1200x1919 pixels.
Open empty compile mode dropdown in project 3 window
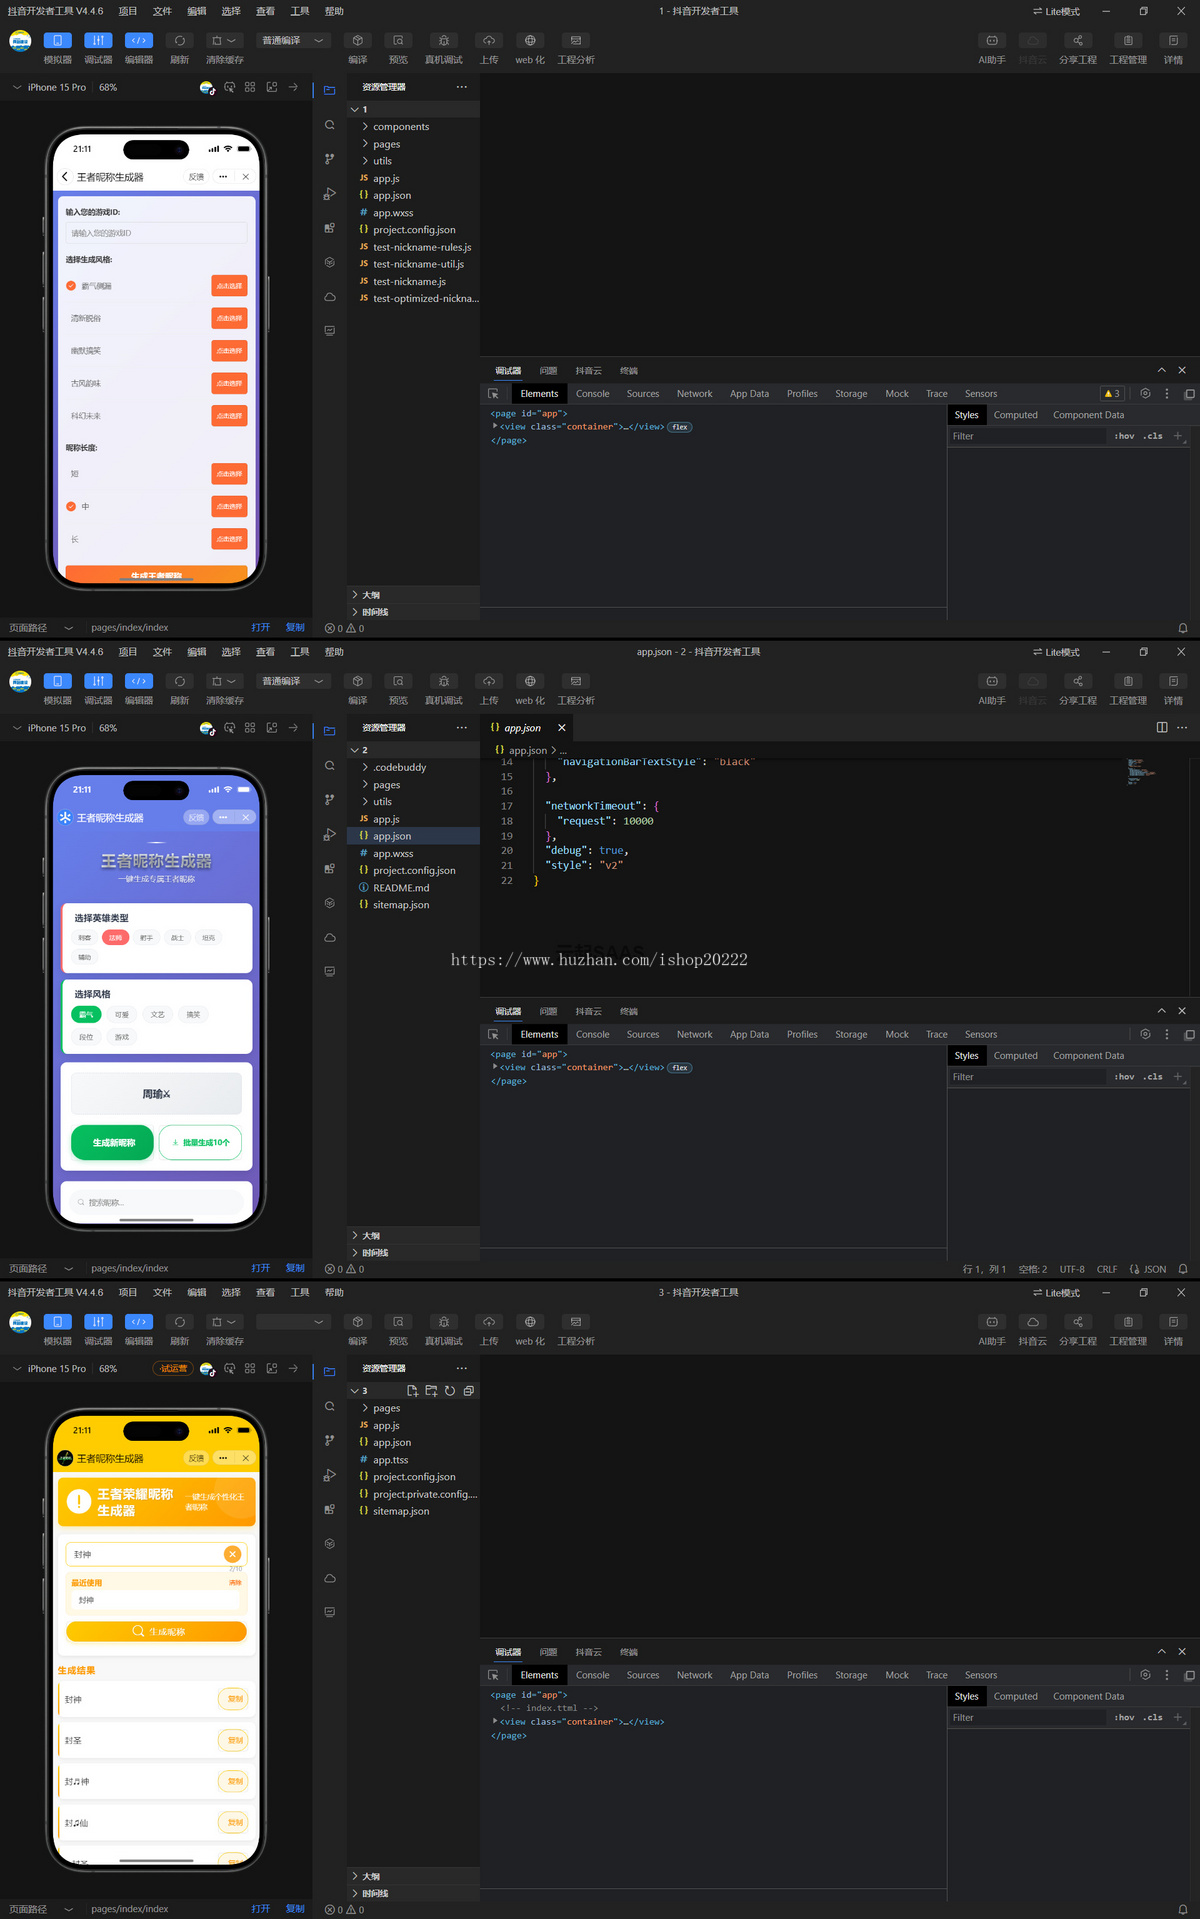[293, 1322]
